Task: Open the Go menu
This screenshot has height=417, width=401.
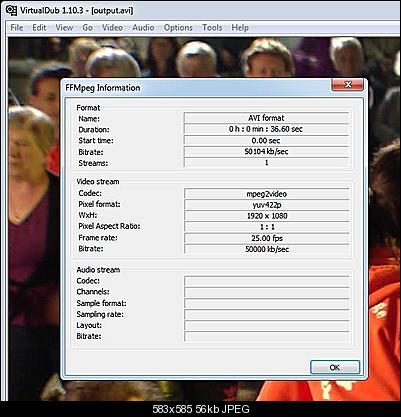Action: pyautogui.click(x=87, y=28)
